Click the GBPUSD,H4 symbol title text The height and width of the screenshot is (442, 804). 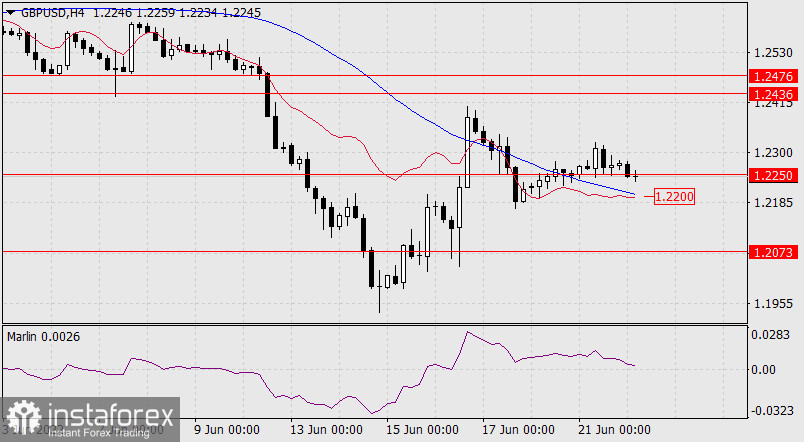pyautogui.click(x=53, y=12)
